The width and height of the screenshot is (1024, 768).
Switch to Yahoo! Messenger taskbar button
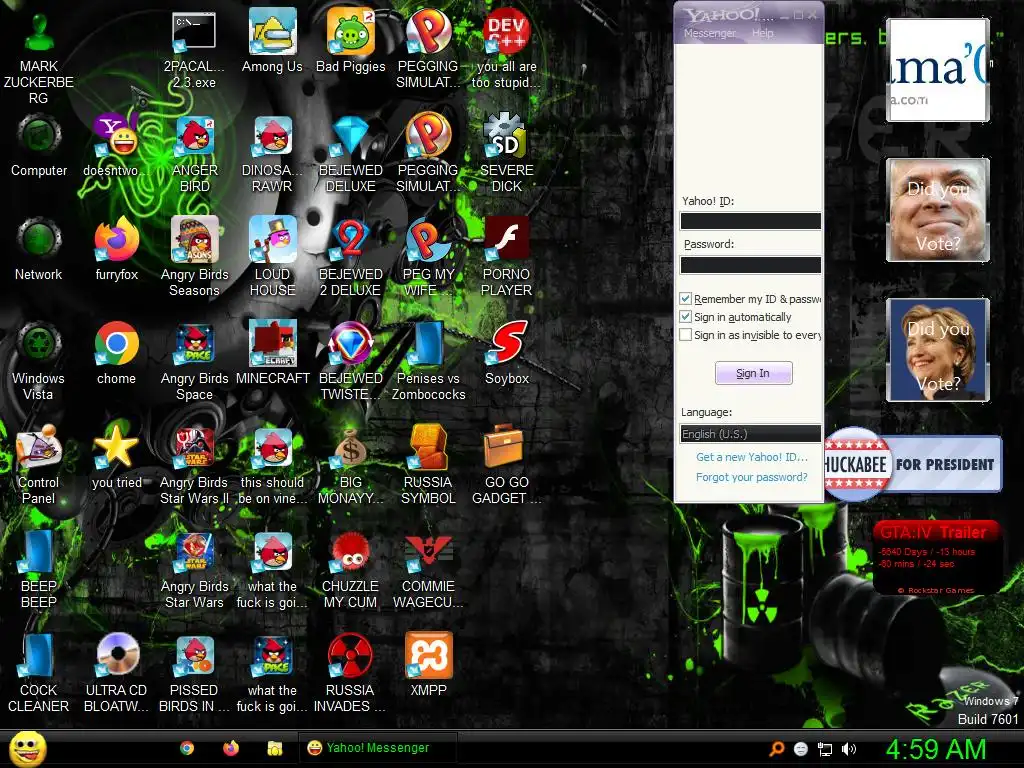(378, 748)
